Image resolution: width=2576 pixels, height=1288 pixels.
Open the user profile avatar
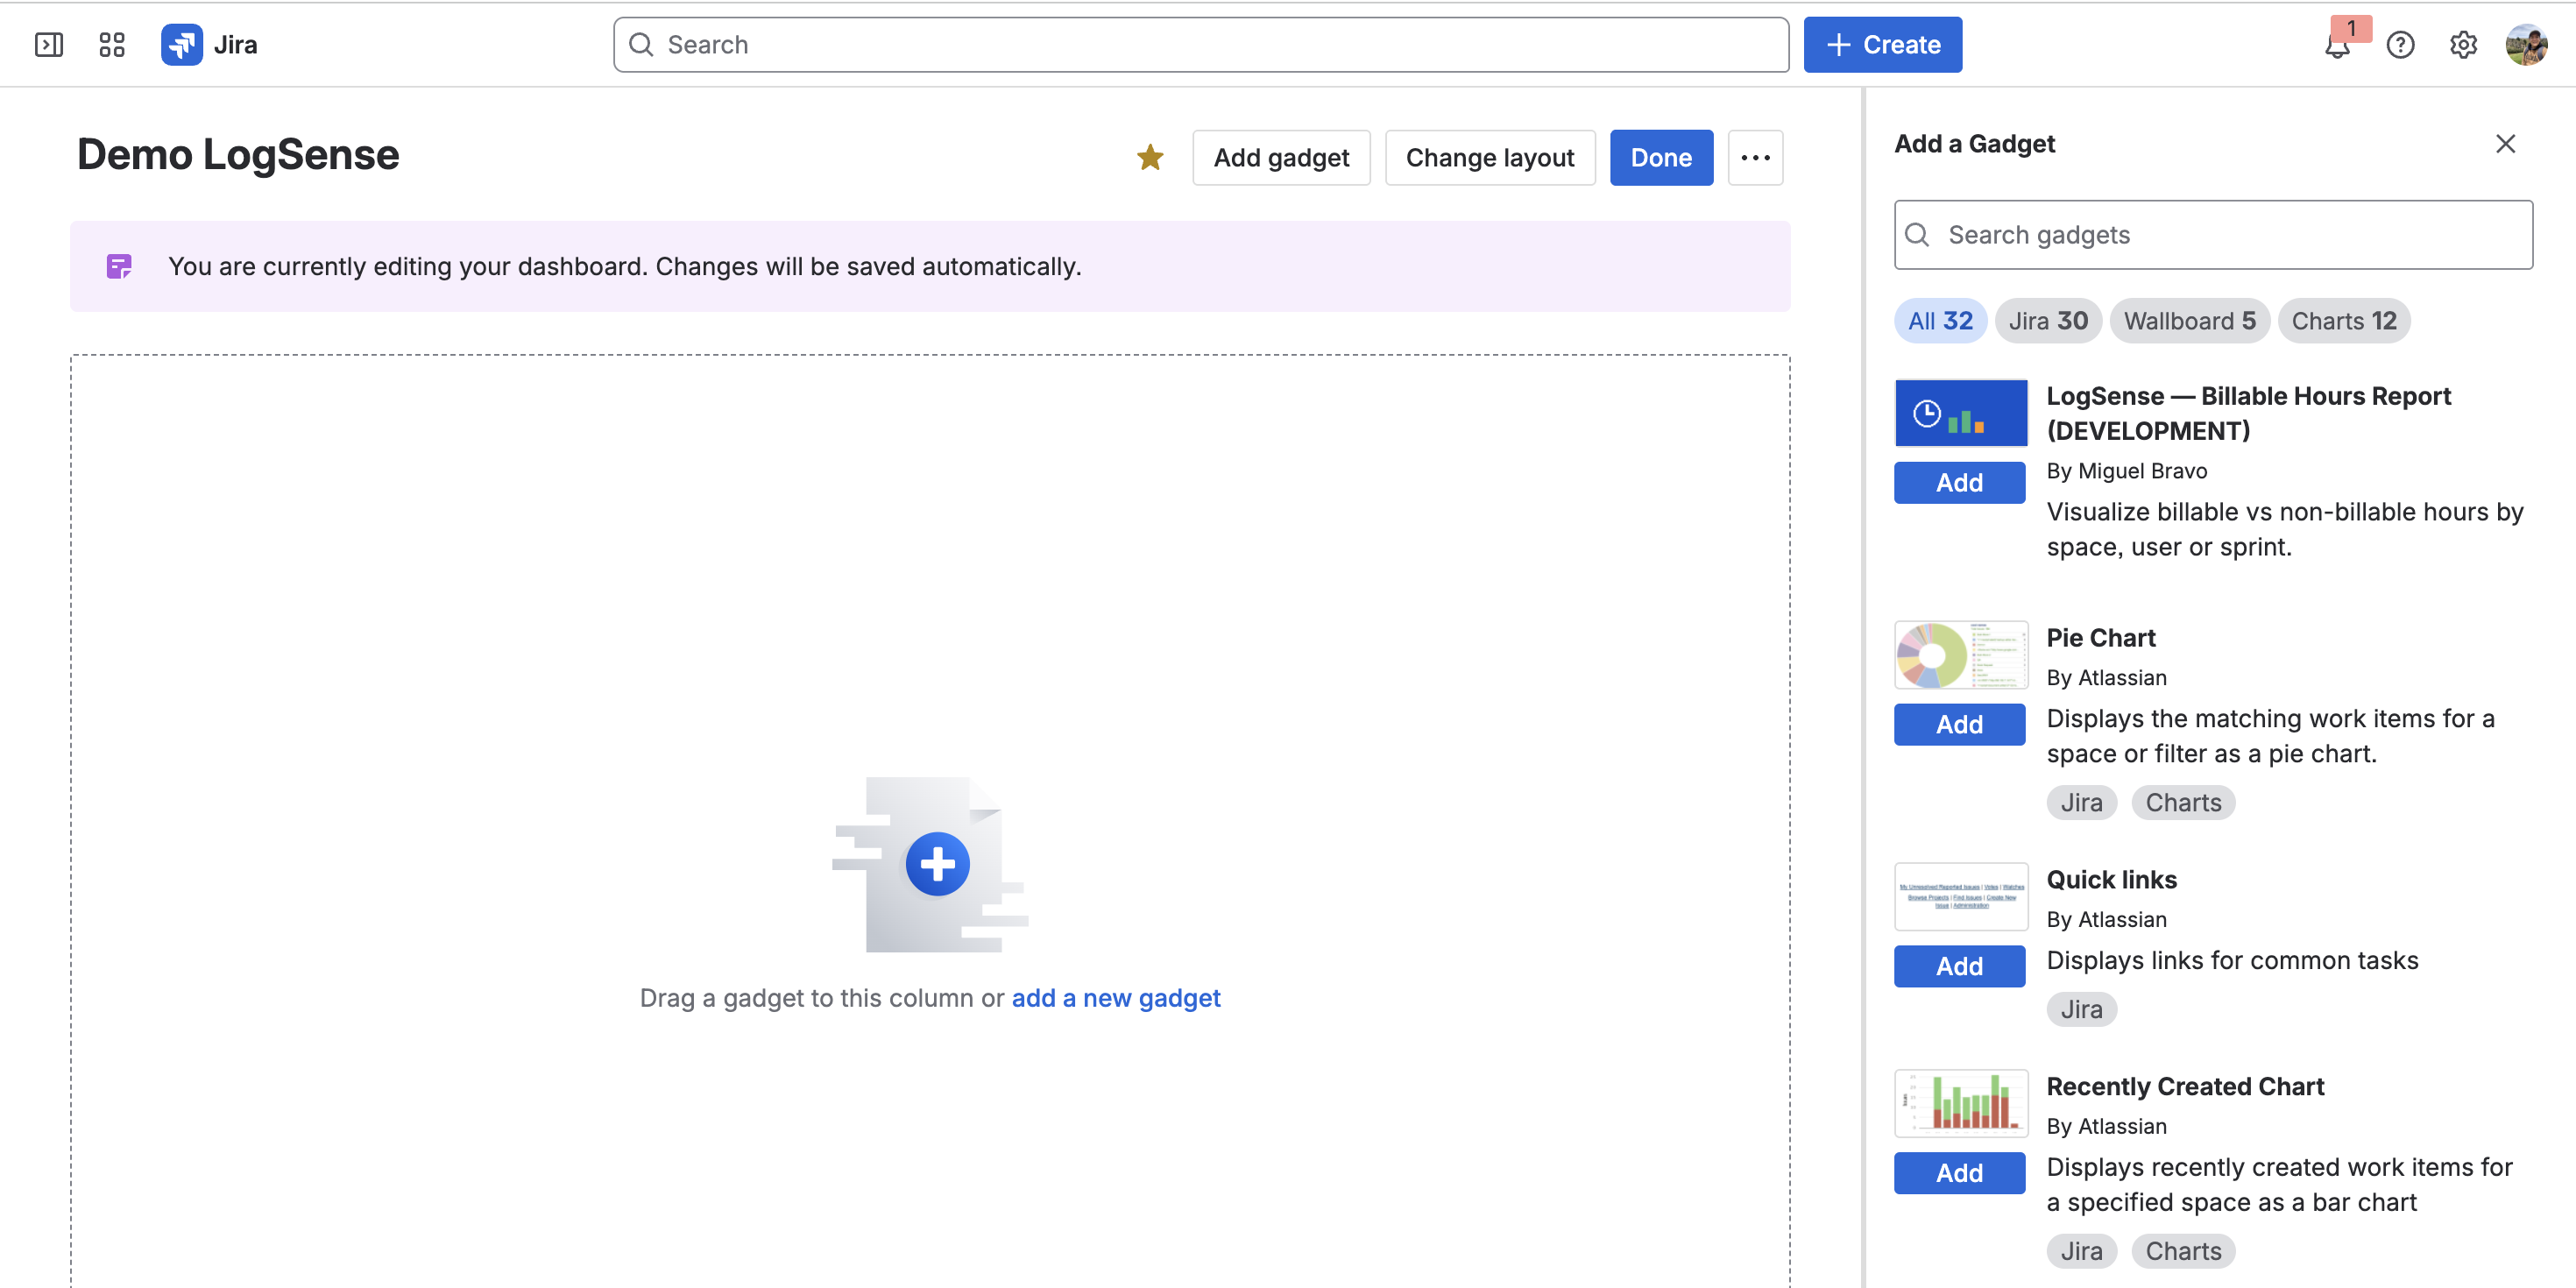tap(2526, 45)
